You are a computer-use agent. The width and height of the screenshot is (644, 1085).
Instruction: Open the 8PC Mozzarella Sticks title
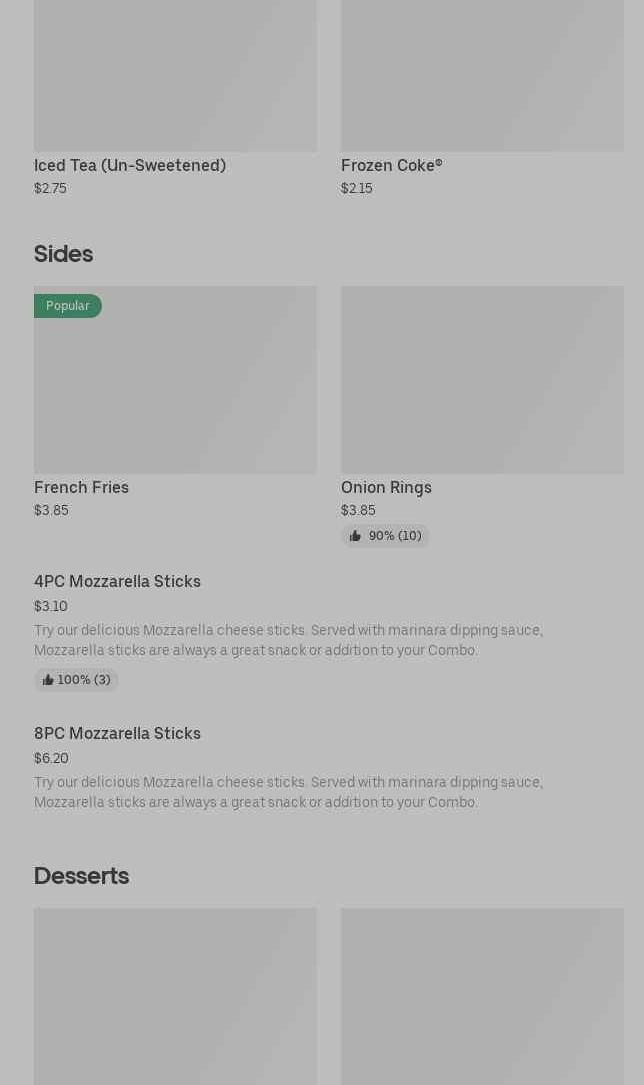tap(117, 734)
